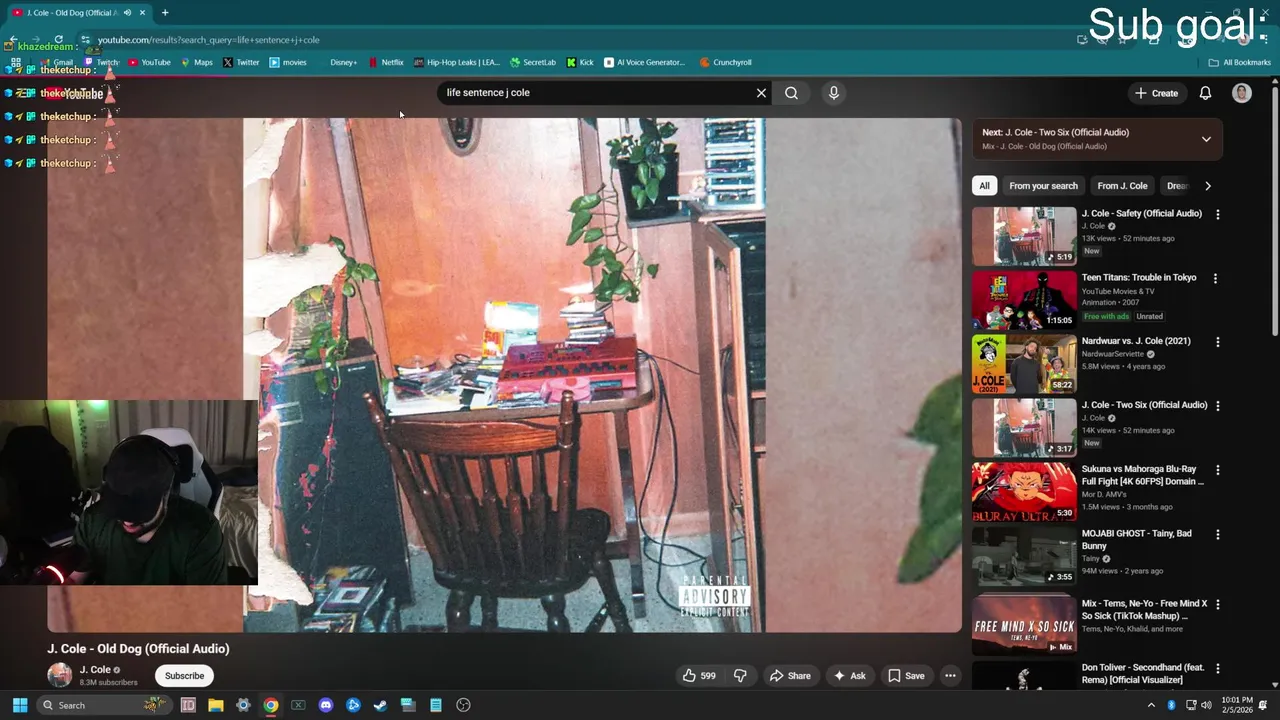Like the video with thumbs up

(699, 676)
